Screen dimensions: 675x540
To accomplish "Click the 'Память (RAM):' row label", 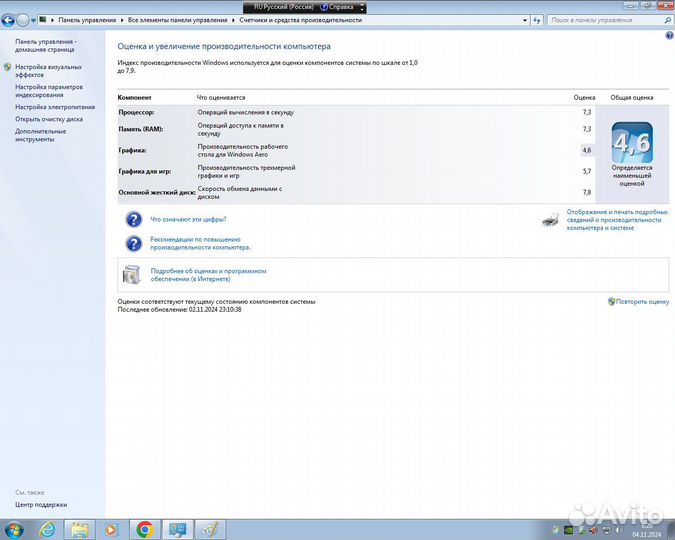I will pyautogui.click(x=140, y=129).
